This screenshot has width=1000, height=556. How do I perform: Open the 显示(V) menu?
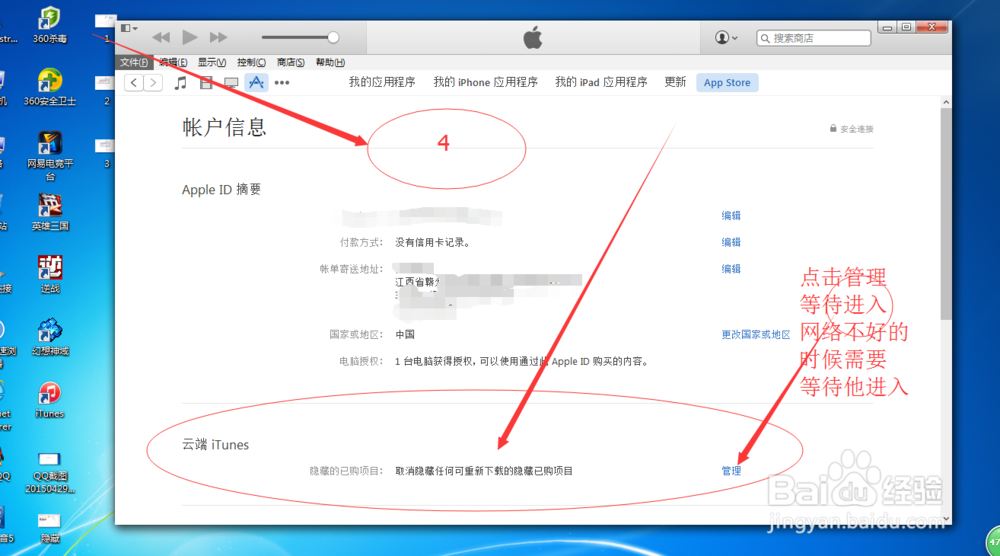(212, 62)
